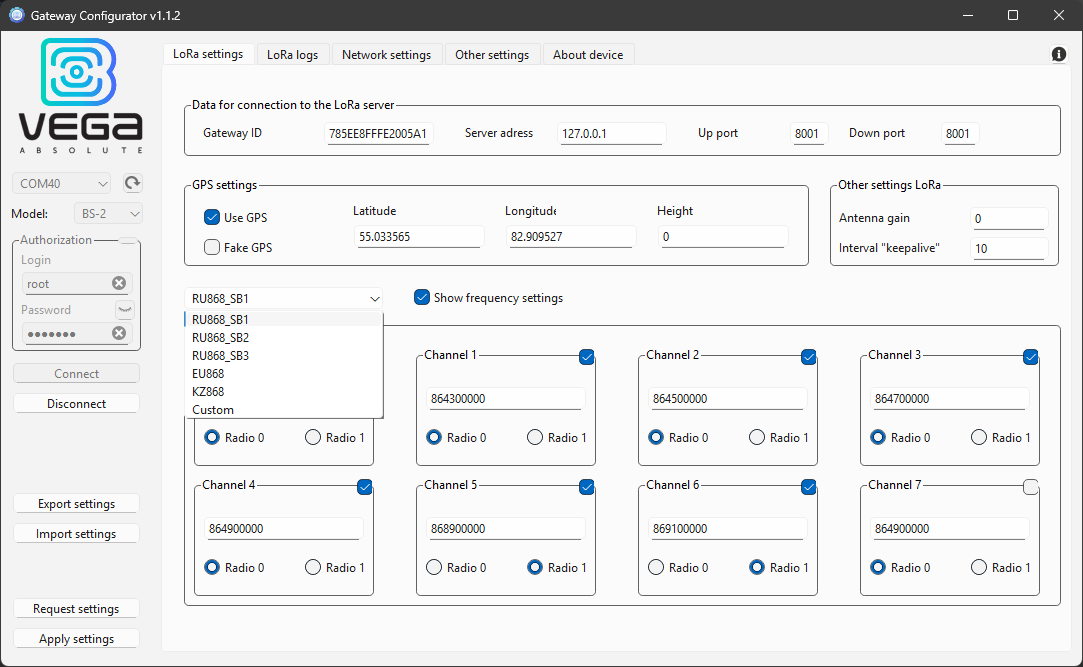Enable Channel 7
Screen dimensions: 1083x667
[1030, 487]
